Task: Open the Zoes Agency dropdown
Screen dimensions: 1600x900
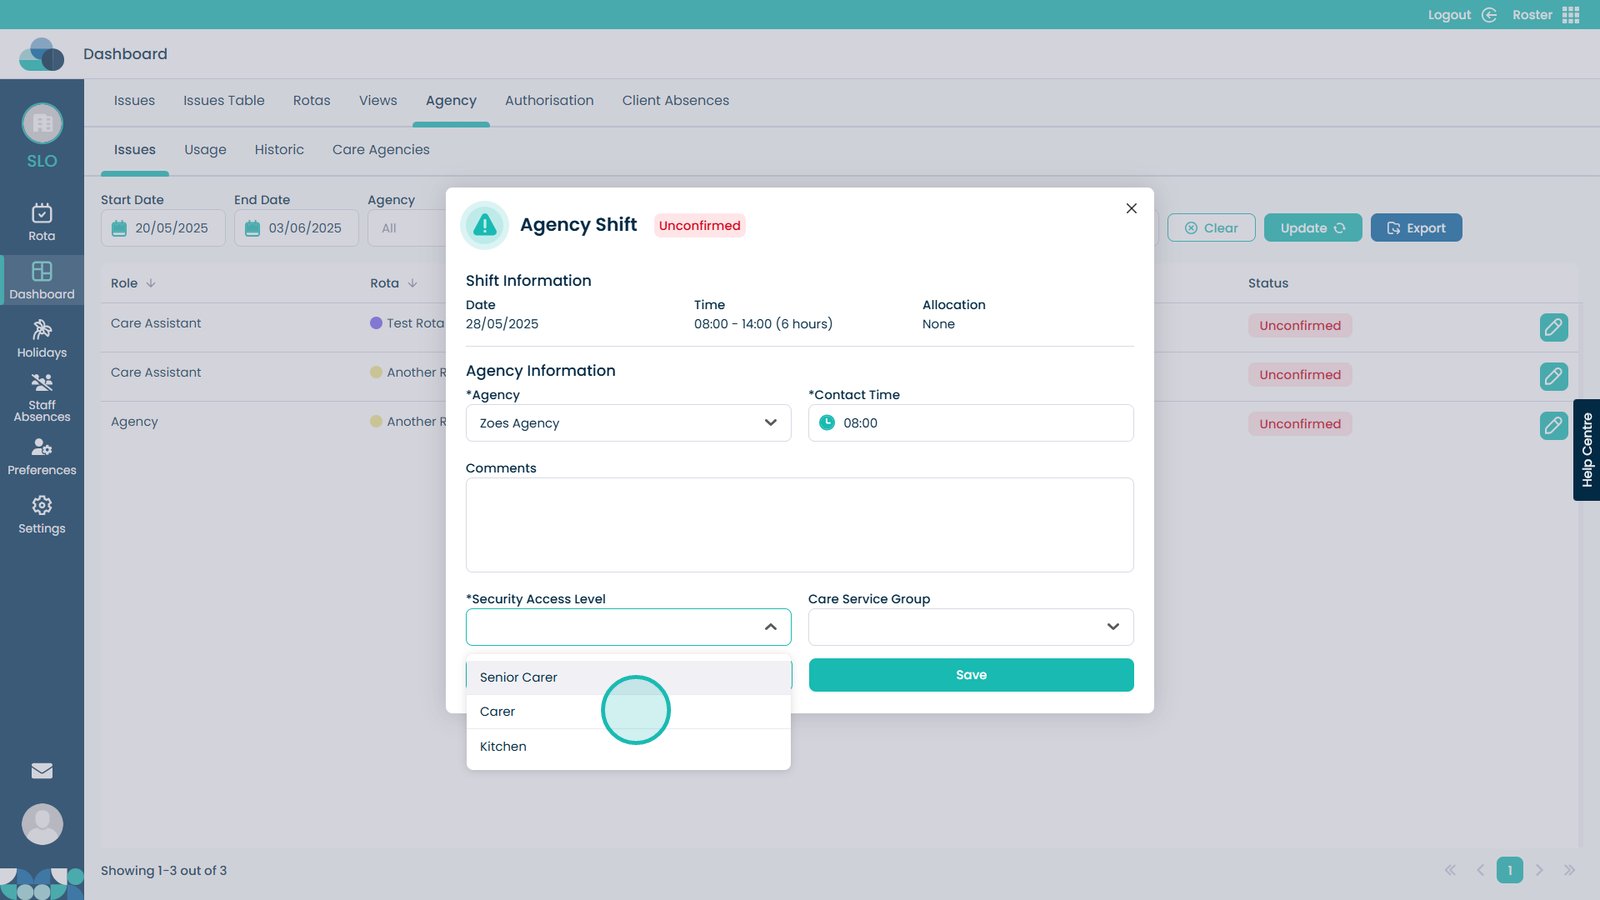Action: click(x=628, y=423)
